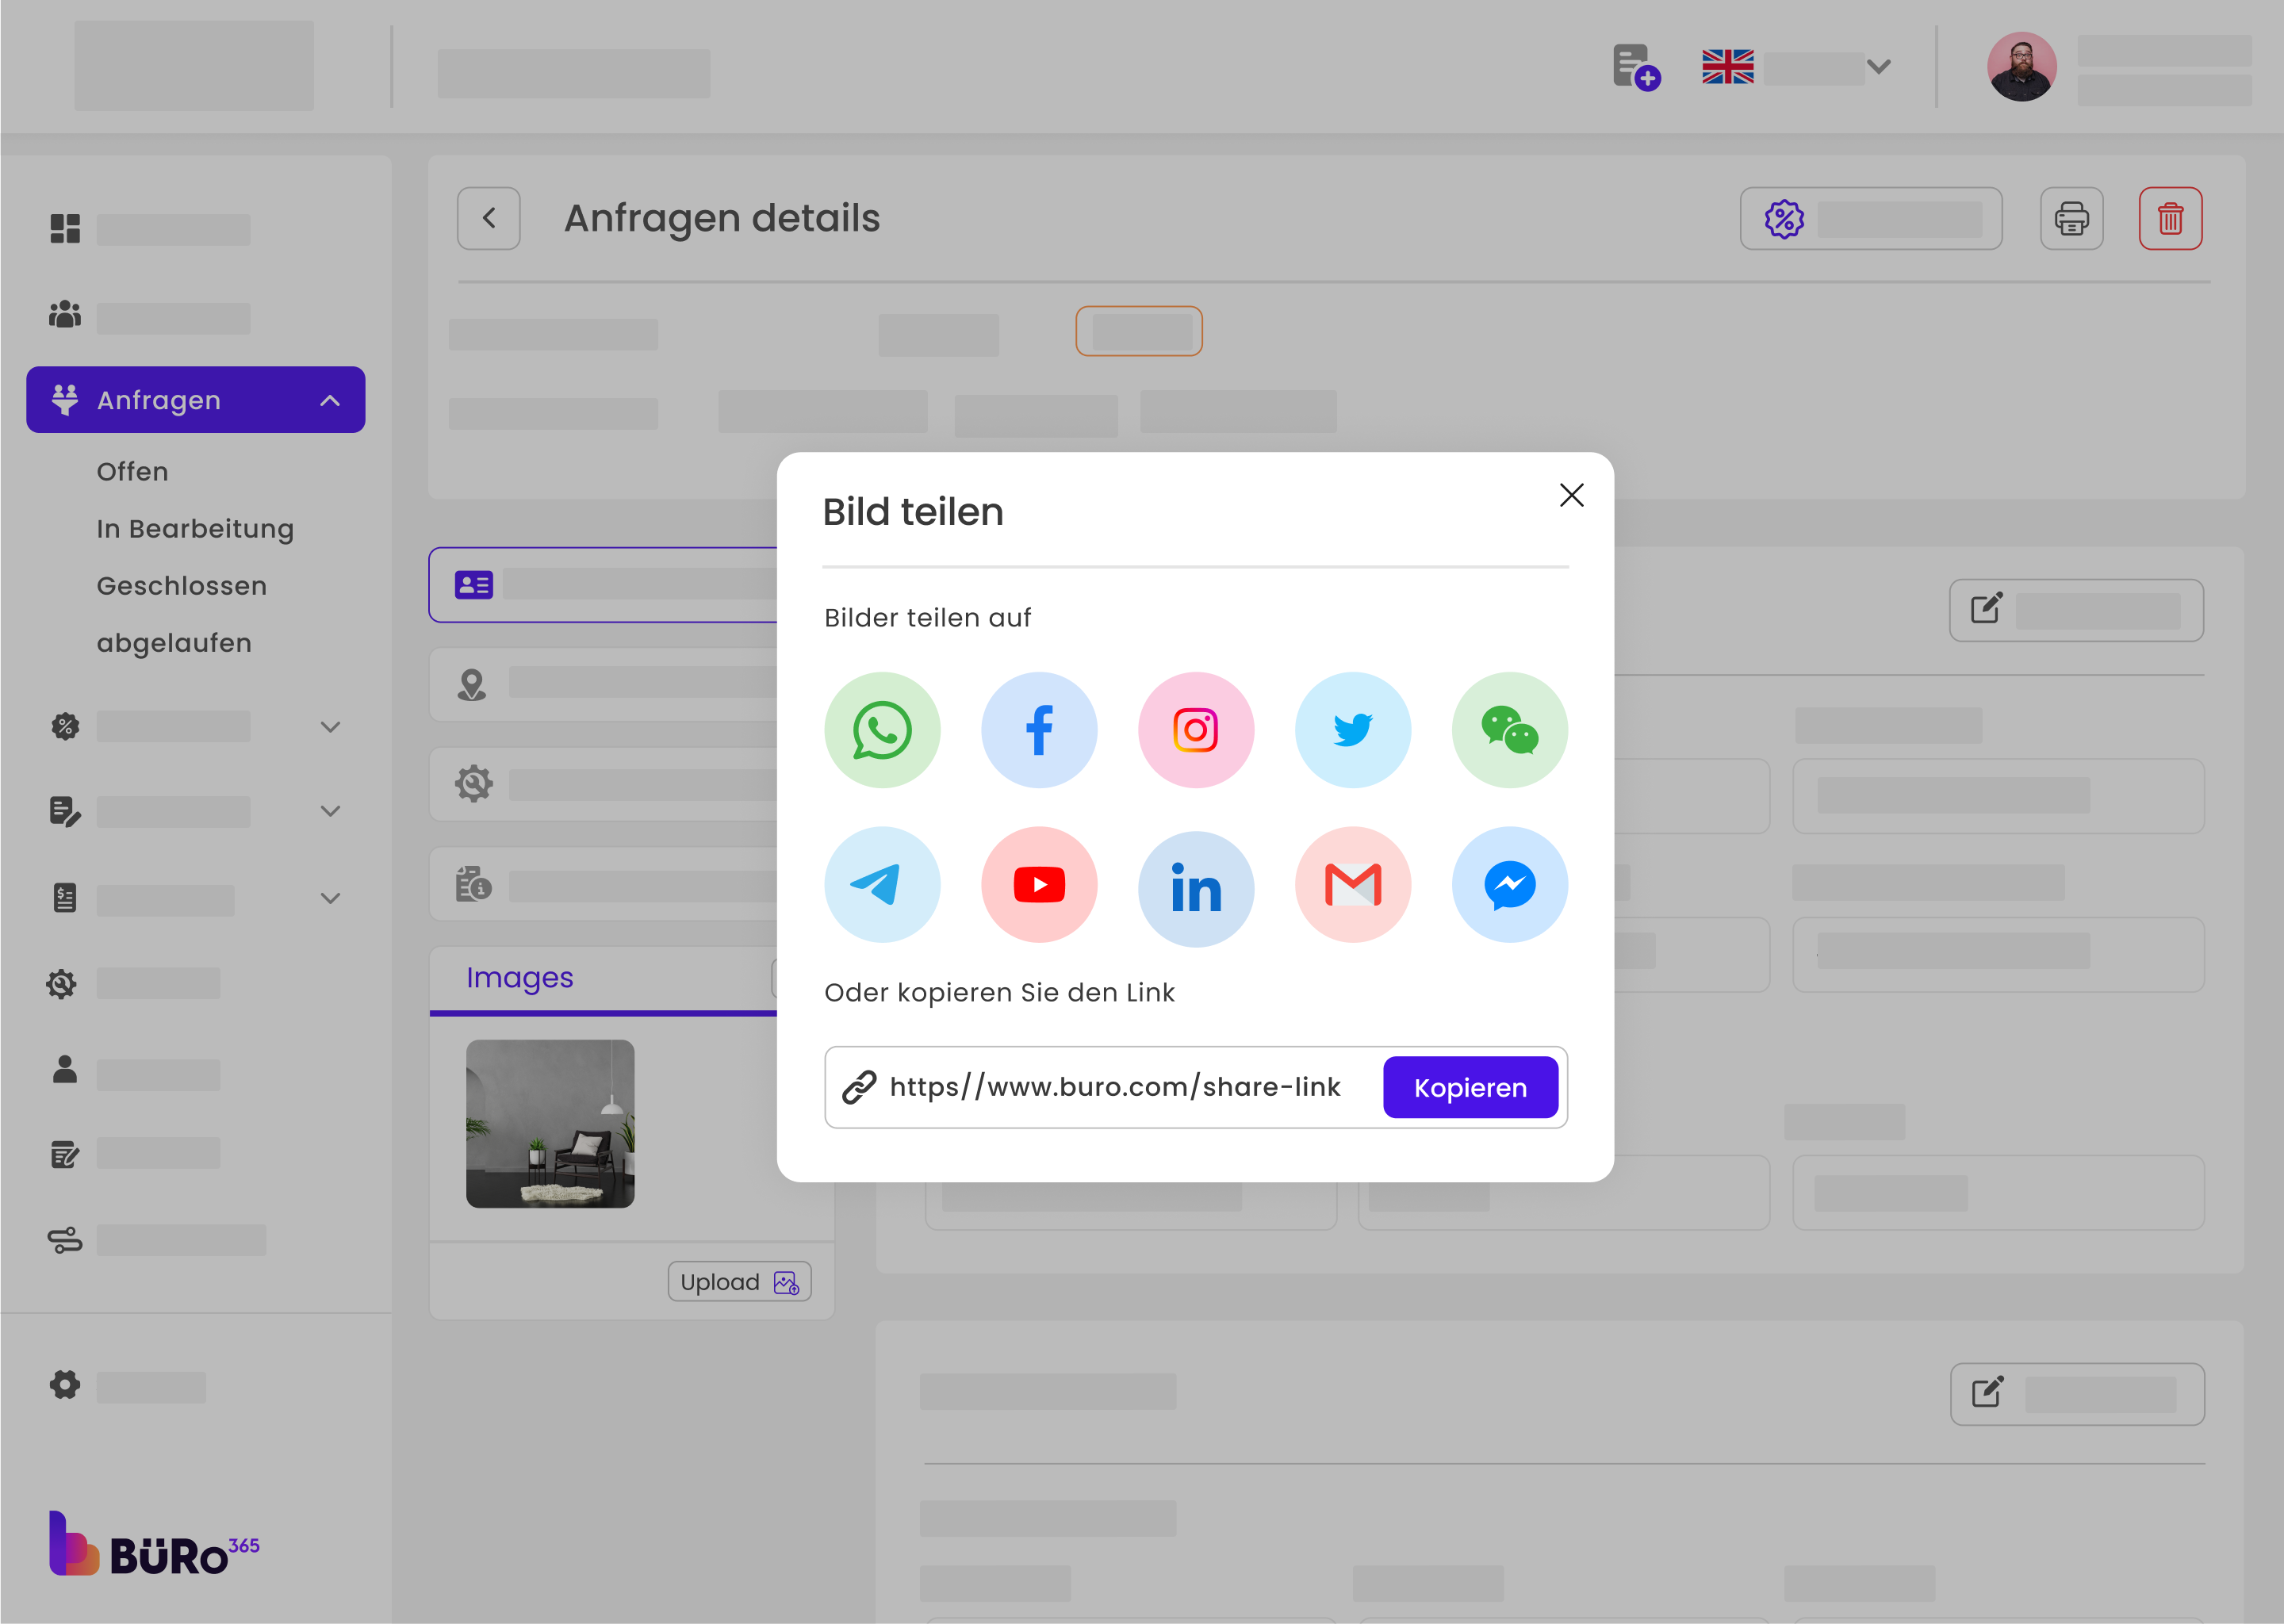Open In Bearbeitung submenu item
2284x1624 pixels.
pos(195,529)
